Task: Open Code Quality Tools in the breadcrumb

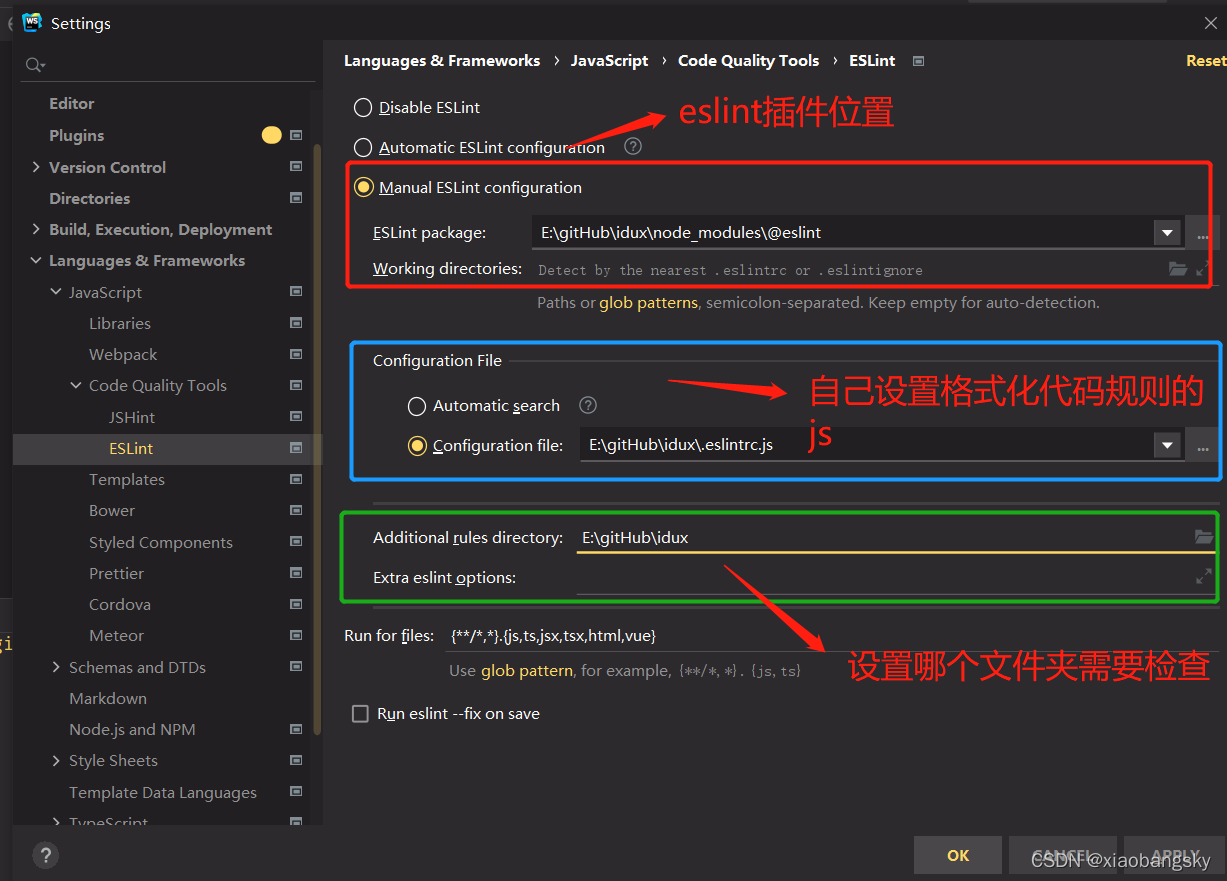Action: tap(748, 60)
